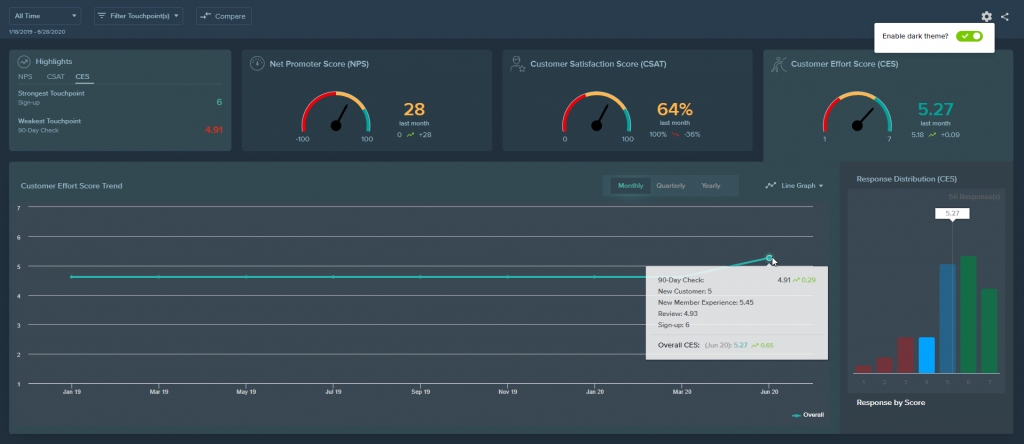Click the Net Promoter Score gauge icon
Image resolution: width=1024 pixels, height=444 pixels.
(257, 64)
